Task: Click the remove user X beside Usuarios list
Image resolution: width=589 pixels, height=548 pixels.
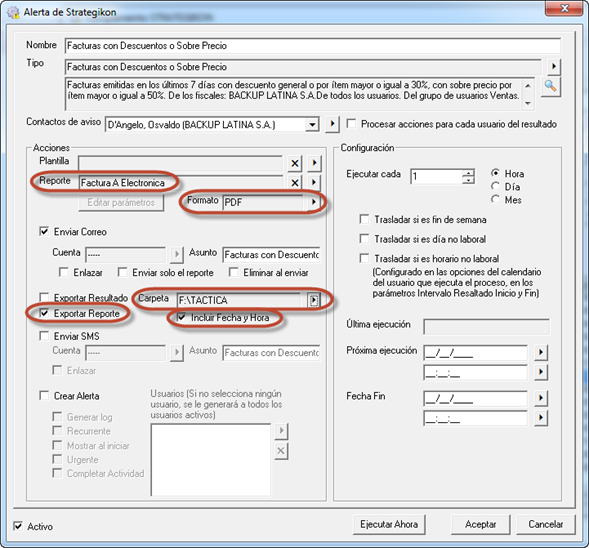Action: pos(281,450)
